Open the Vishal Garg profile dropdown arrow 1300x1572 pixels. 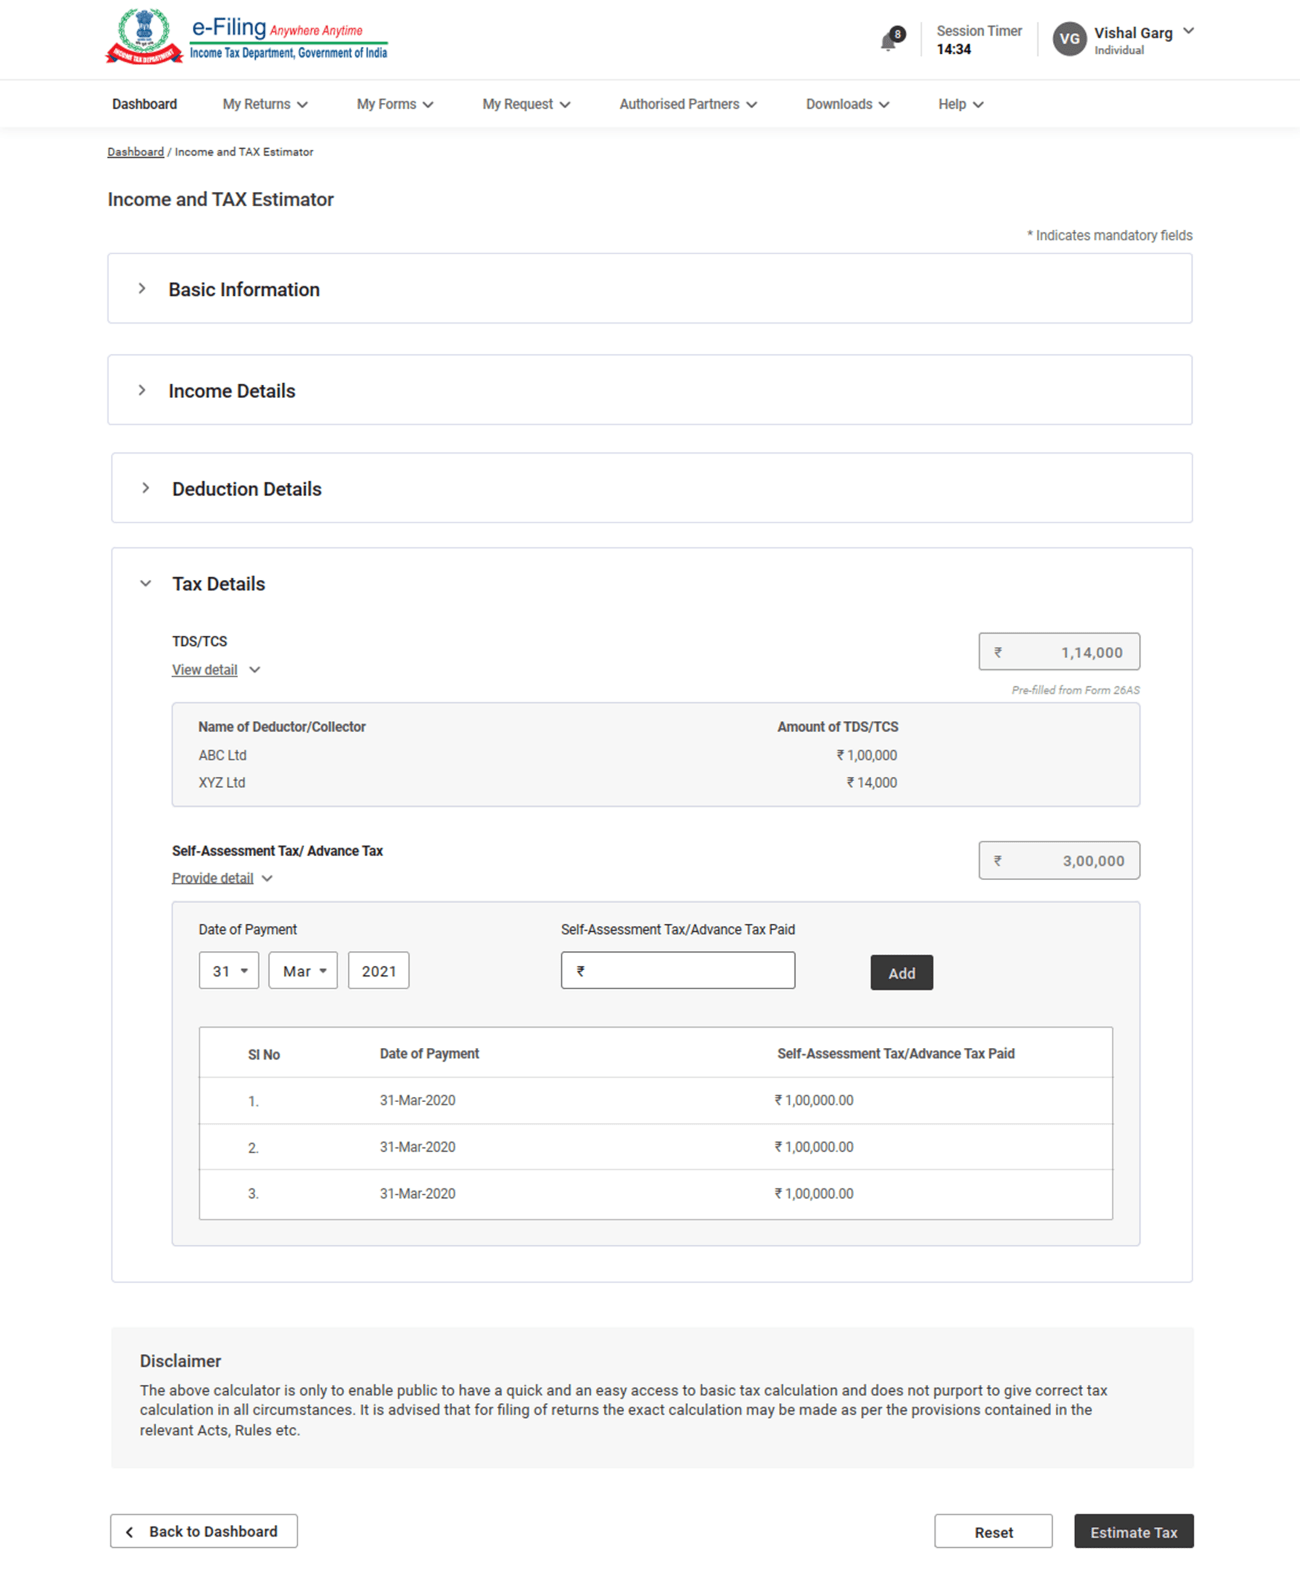pos(1188,31)
